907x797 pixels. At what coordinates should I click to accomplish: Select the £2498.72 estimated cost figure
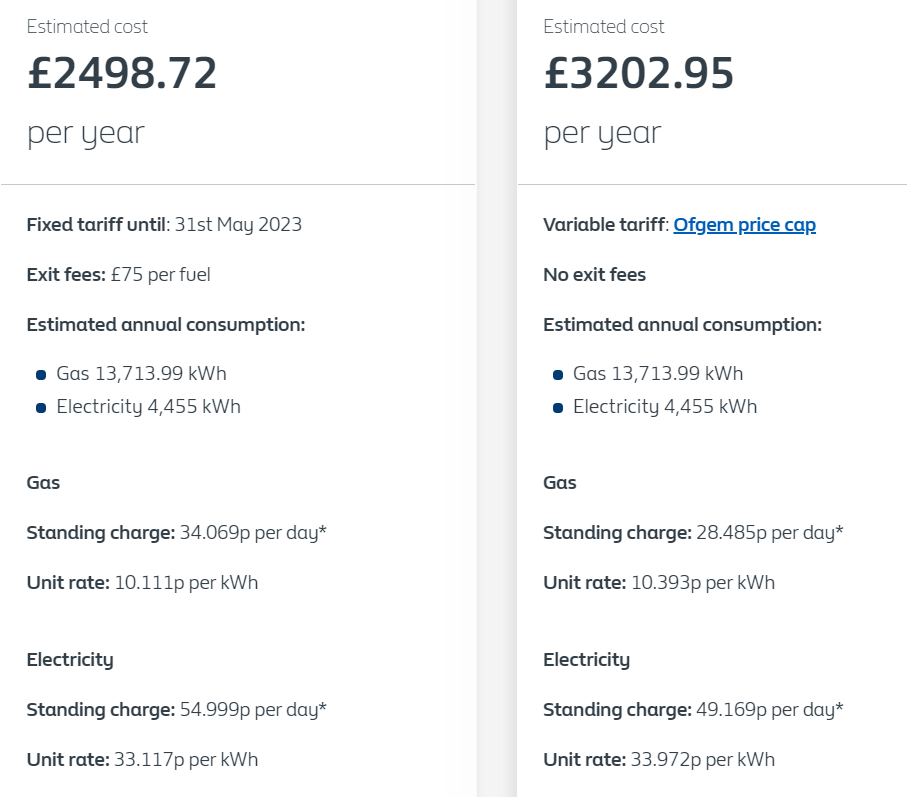pyautogui.click(x=122, y=73)
